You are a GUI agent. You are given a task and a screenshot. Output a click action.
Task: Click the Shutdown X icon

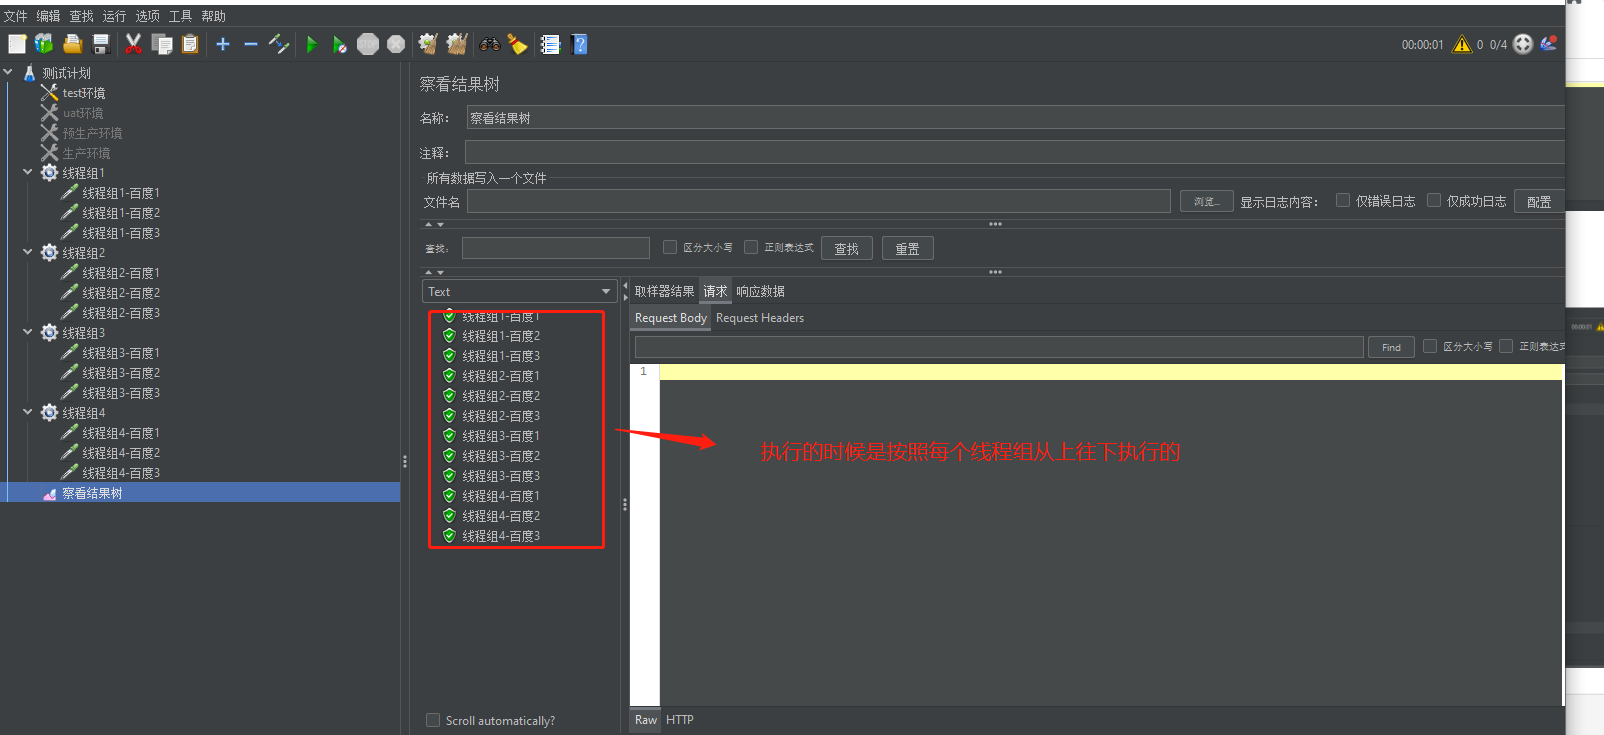(396, 44)
